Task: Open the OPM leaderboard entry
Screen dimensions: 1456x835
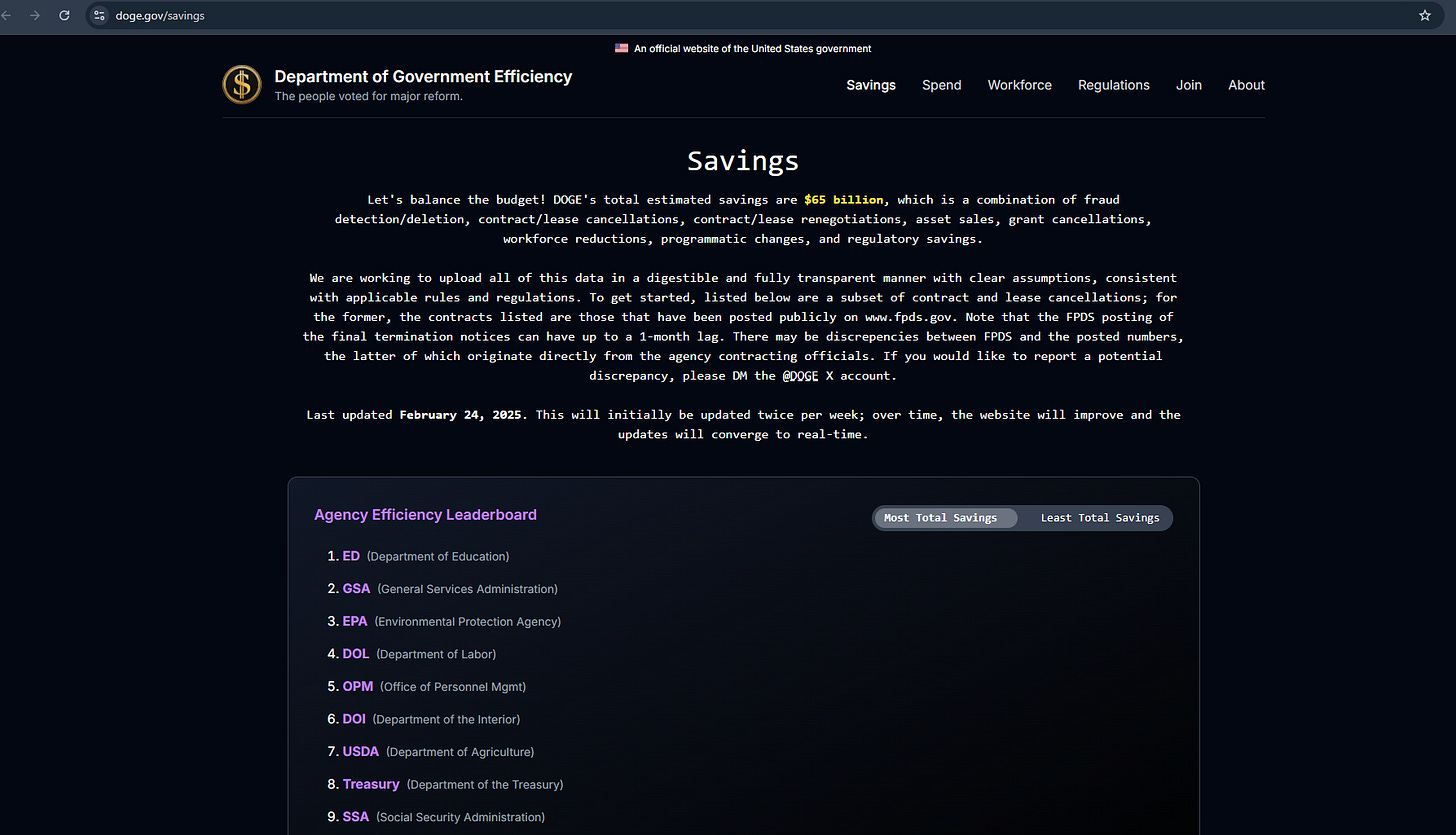Action: tap(358, 686)
